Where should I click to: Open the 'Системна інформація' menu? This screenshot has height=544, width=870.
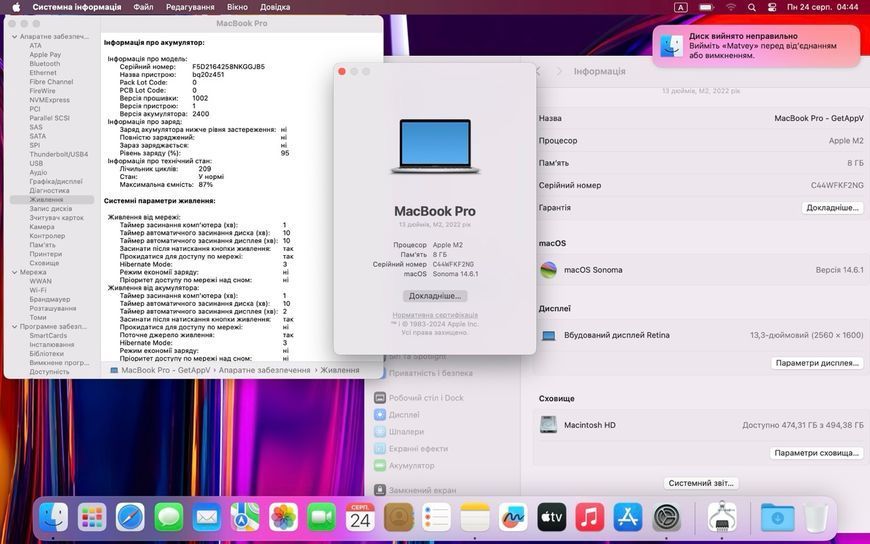(x=77, y=7)
